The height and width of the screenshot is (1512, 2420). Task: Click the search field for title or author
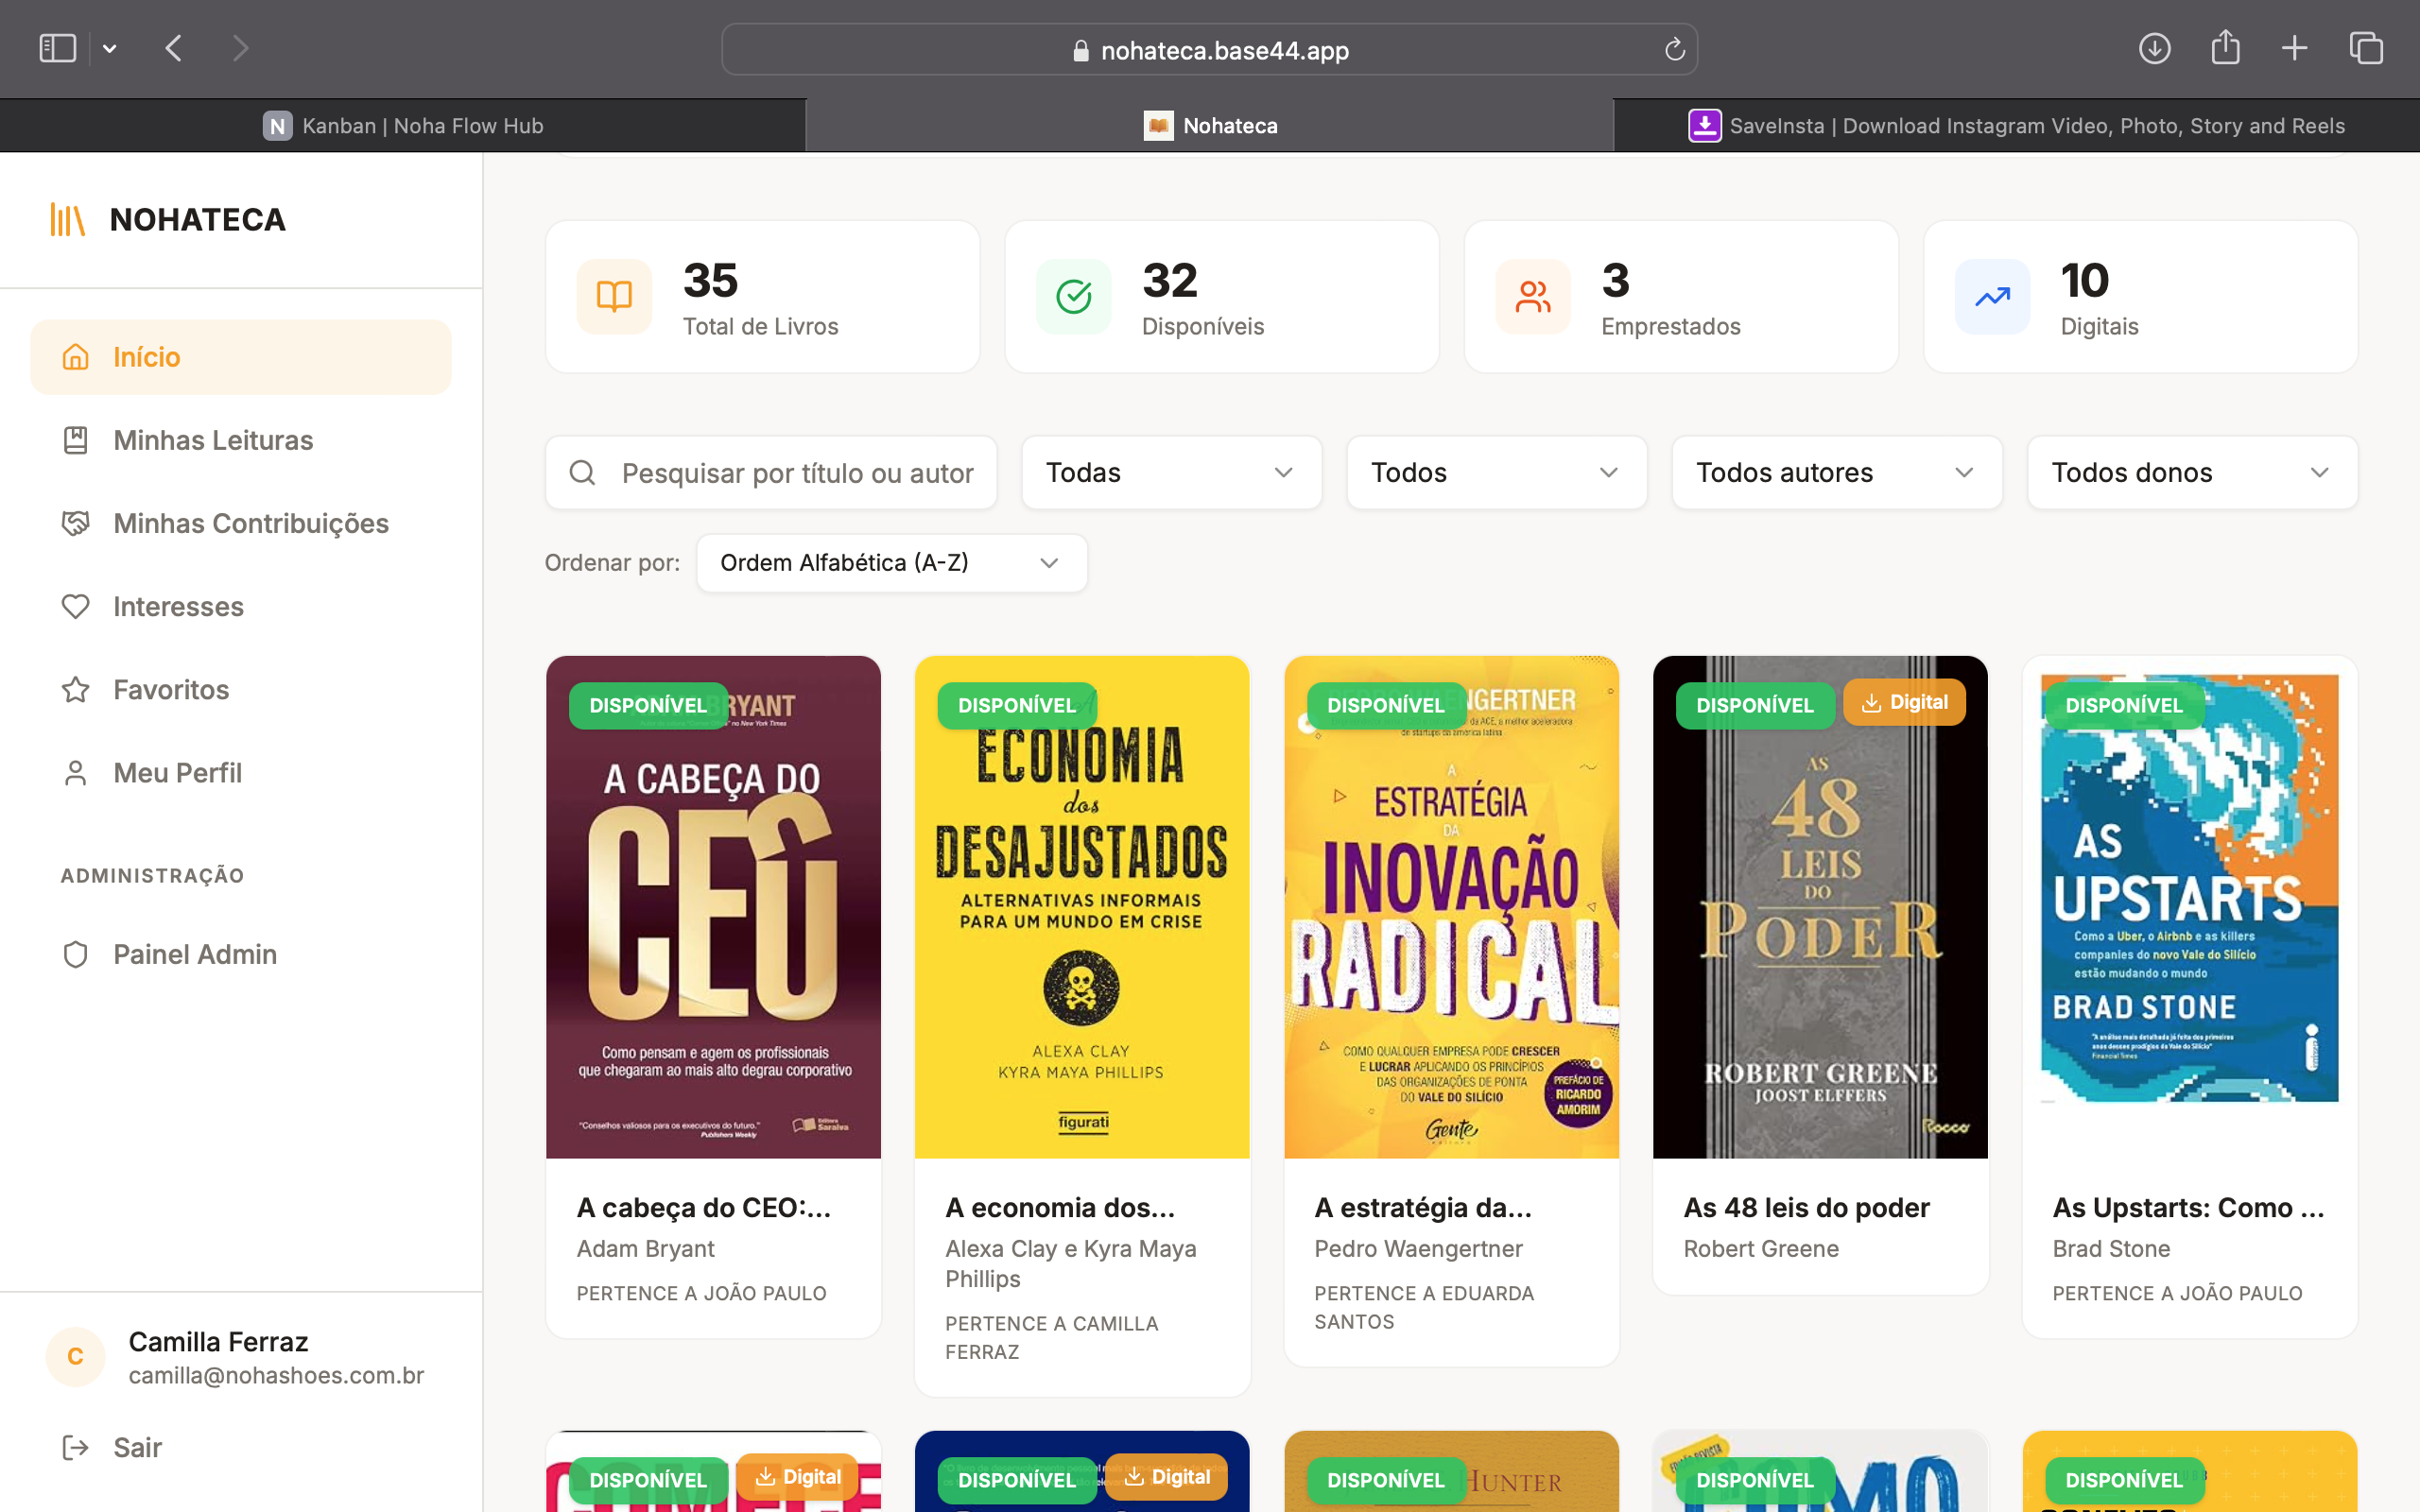point(771,473)
